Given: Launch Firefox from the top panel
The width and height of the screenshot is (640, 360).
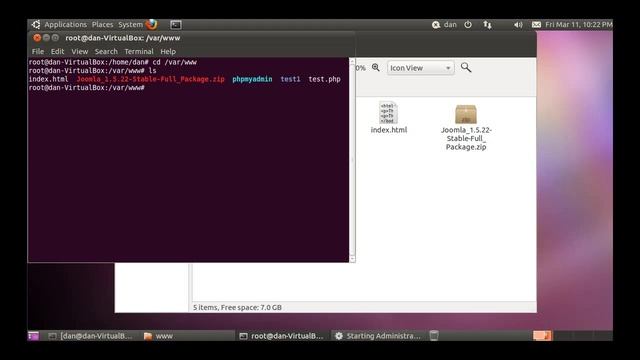Looking at the screenshot, I should 151,24.
